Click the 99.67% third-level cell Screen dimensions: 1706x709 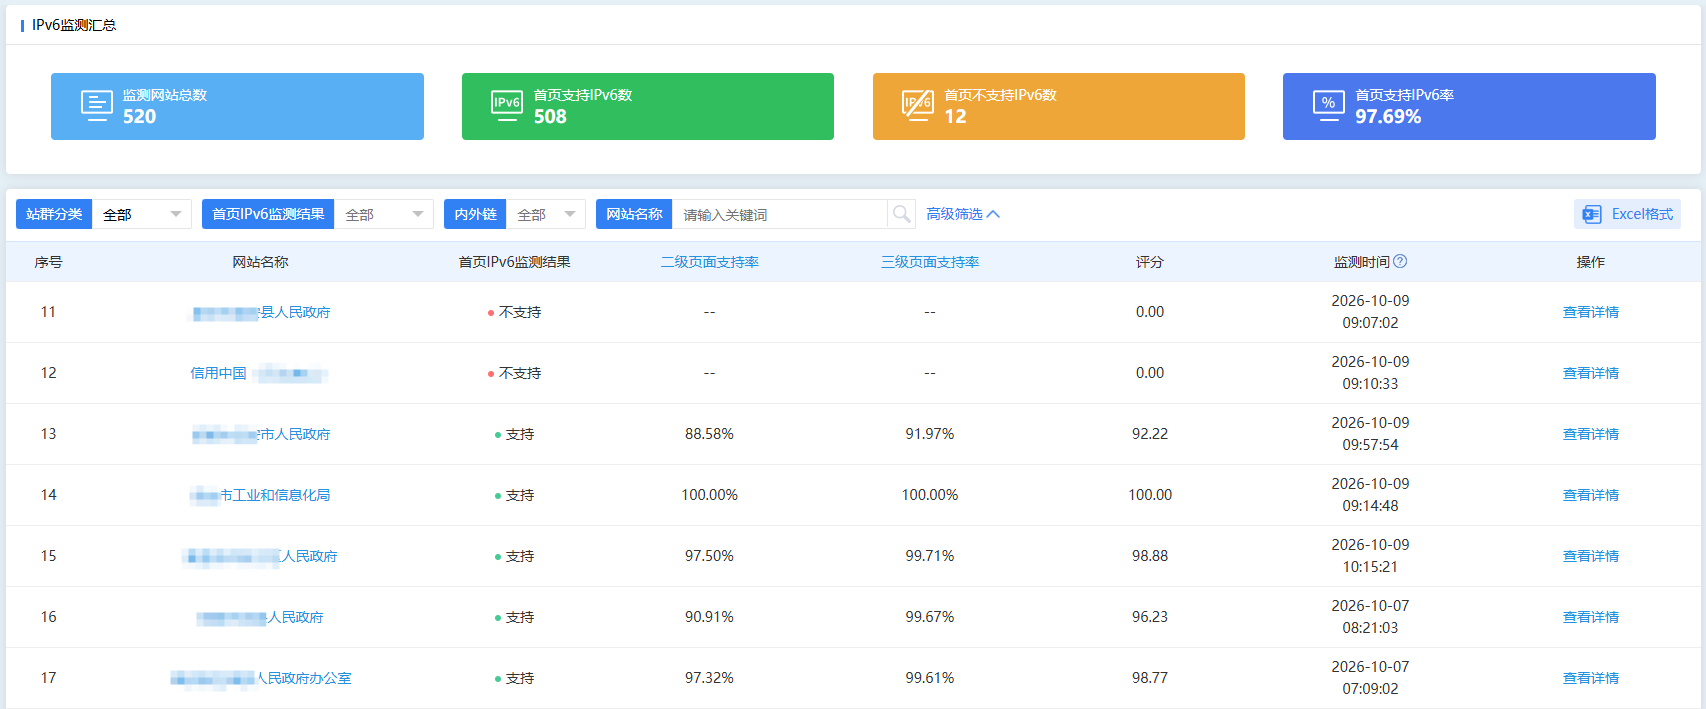click(929, 617)
